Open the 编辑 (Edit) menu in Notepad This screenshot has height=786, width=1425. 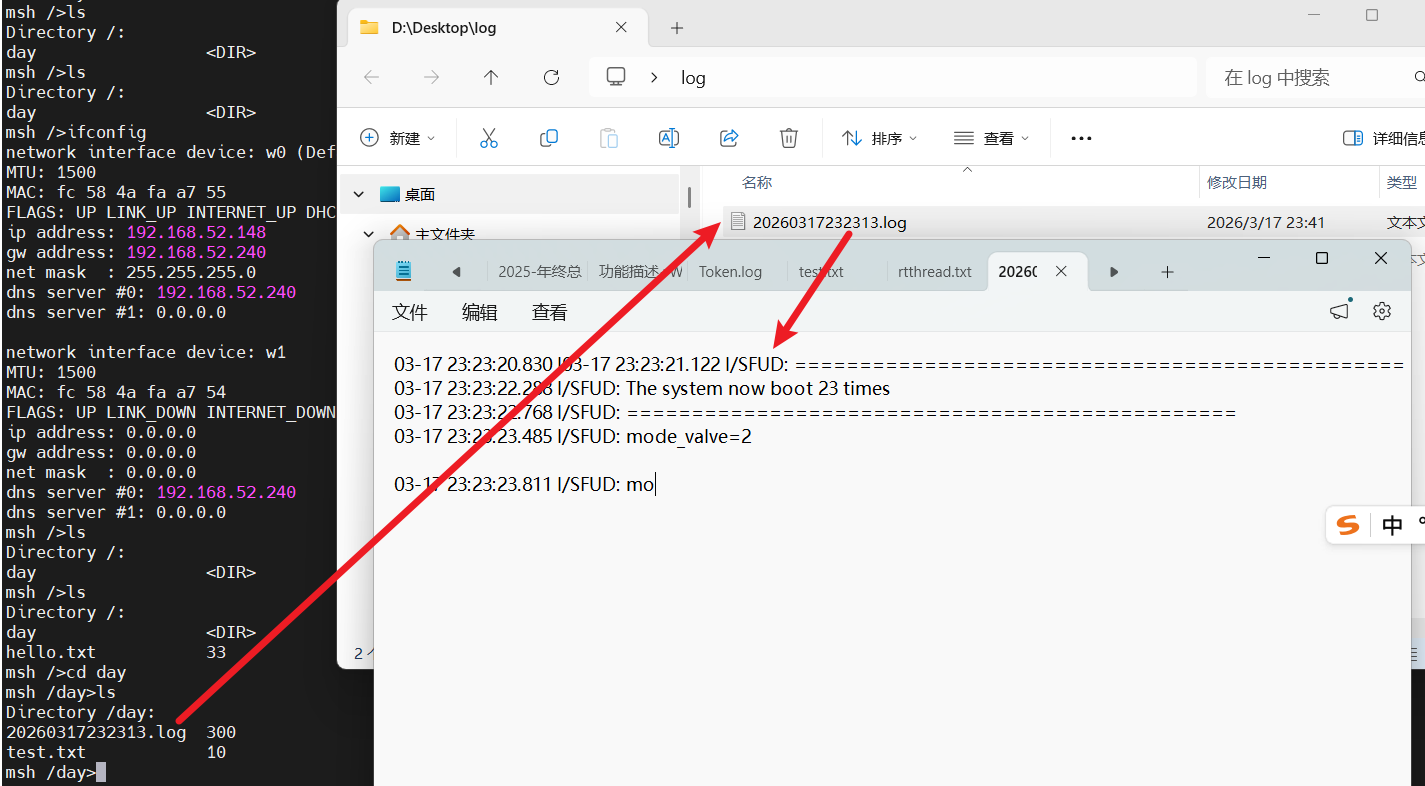479,312
